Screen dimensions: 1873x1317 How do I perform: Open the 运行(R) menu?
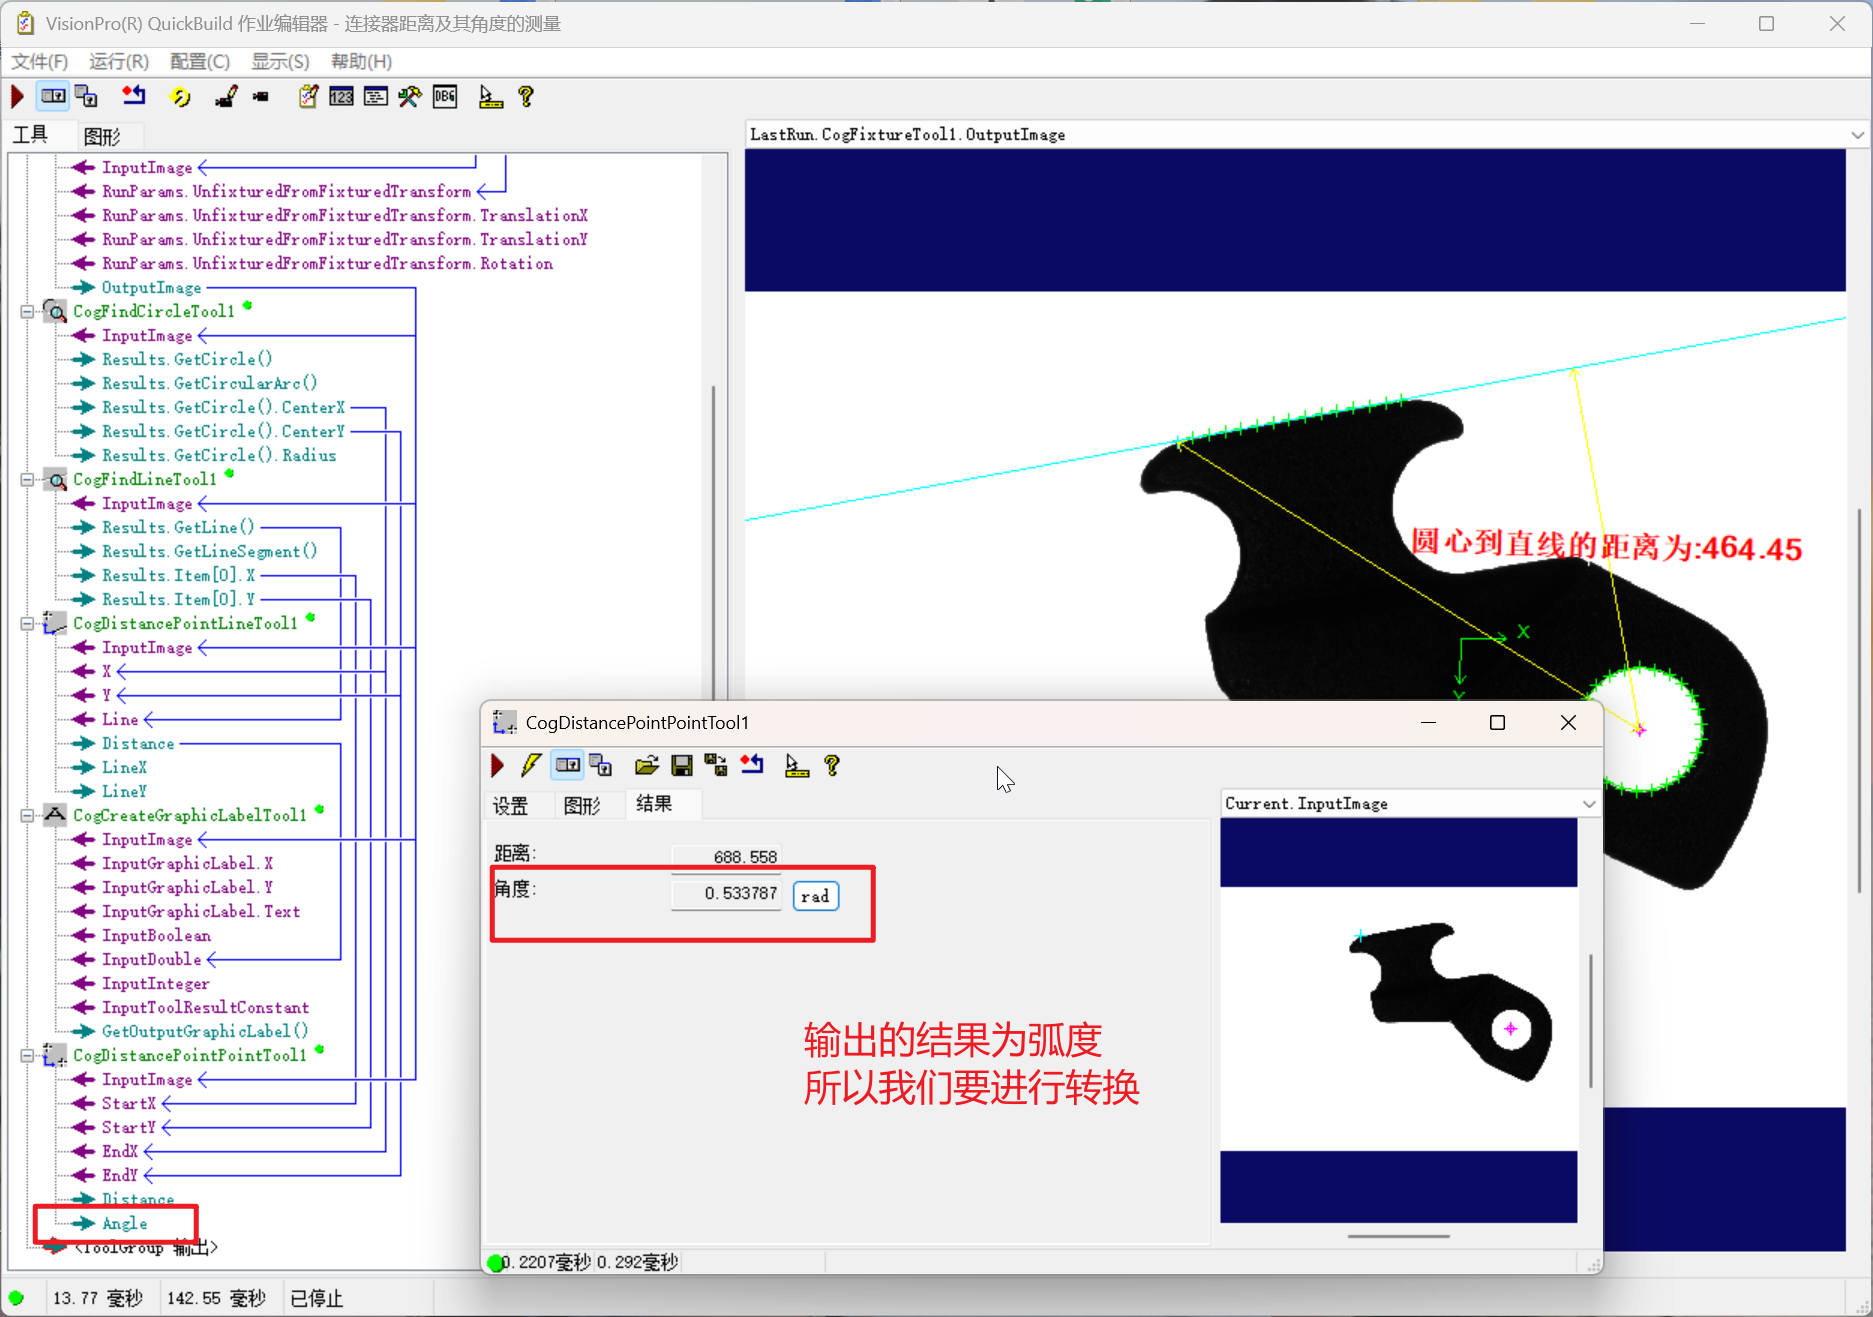pos(119,62)
